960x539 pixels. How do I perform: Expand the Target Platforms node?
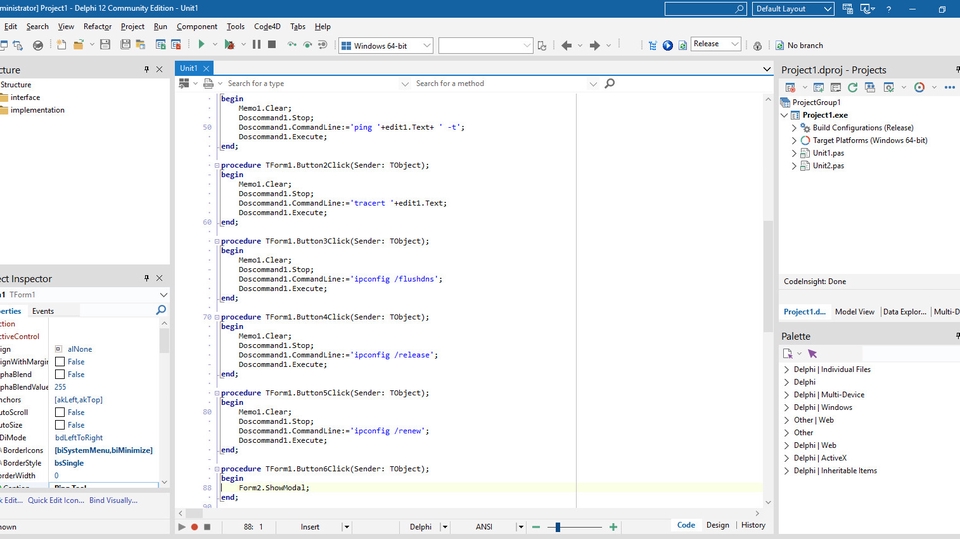coord(794,140)
